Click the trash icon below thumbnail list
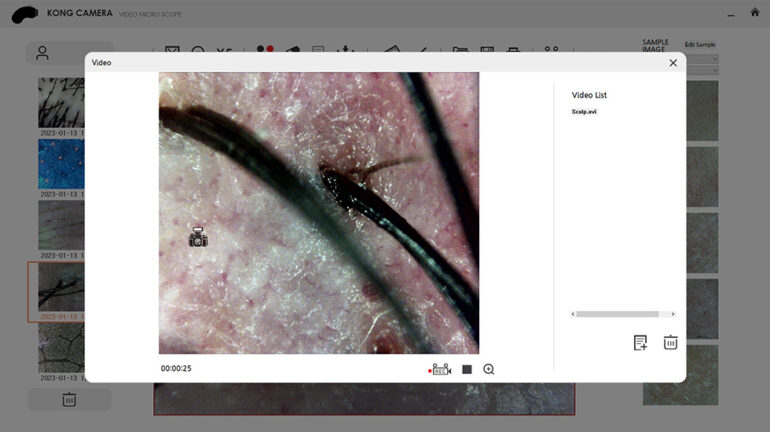 coord(69,400)
